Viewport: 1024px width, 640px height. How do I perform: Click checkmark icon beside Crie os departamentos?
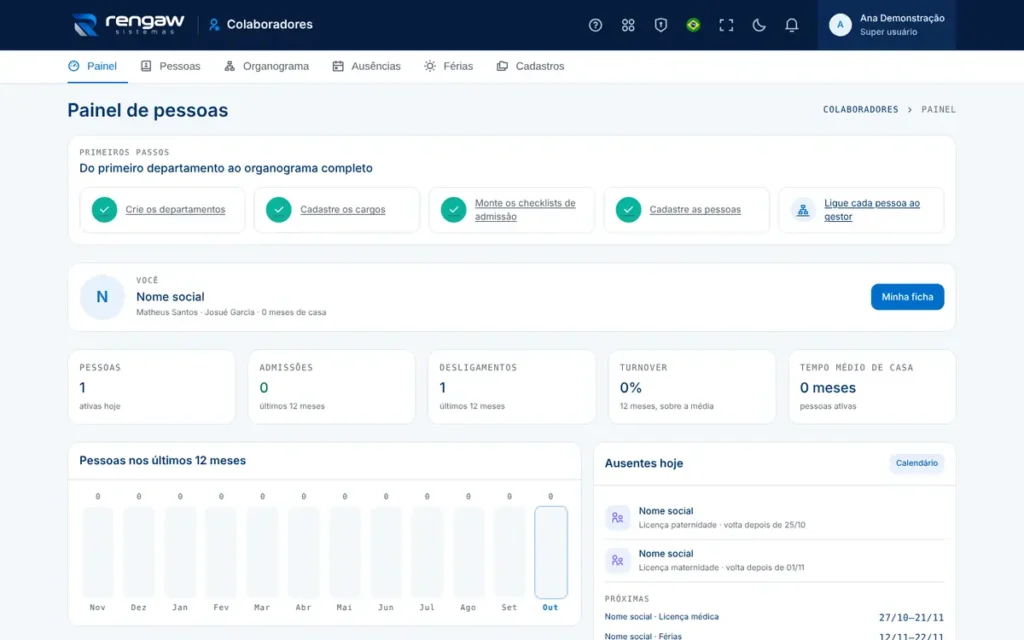click(104, 210)
